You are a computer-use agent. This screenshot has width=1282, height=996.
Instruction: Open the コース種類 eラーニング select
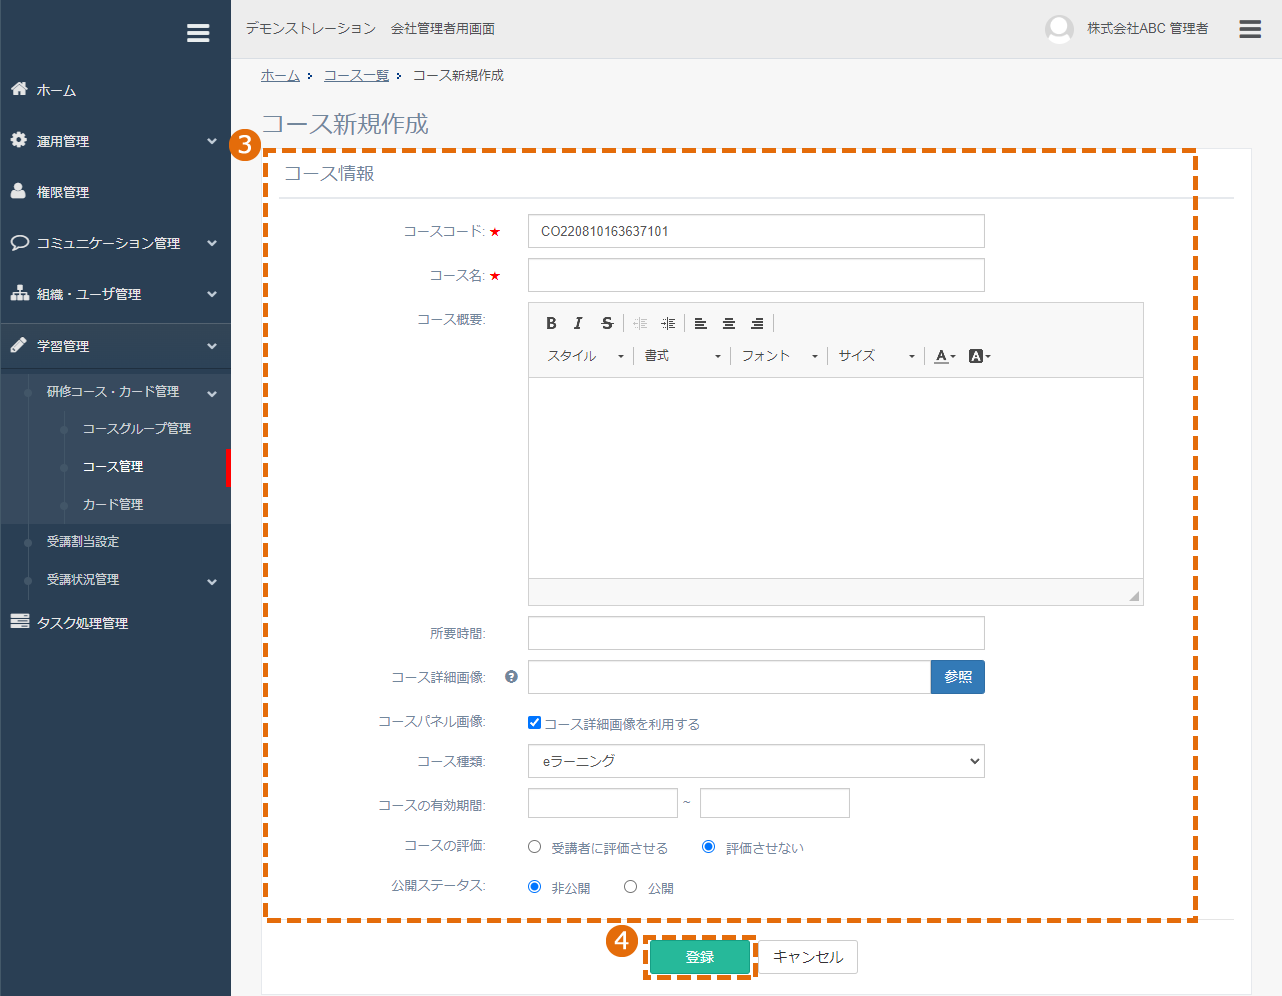pos(756,761)
